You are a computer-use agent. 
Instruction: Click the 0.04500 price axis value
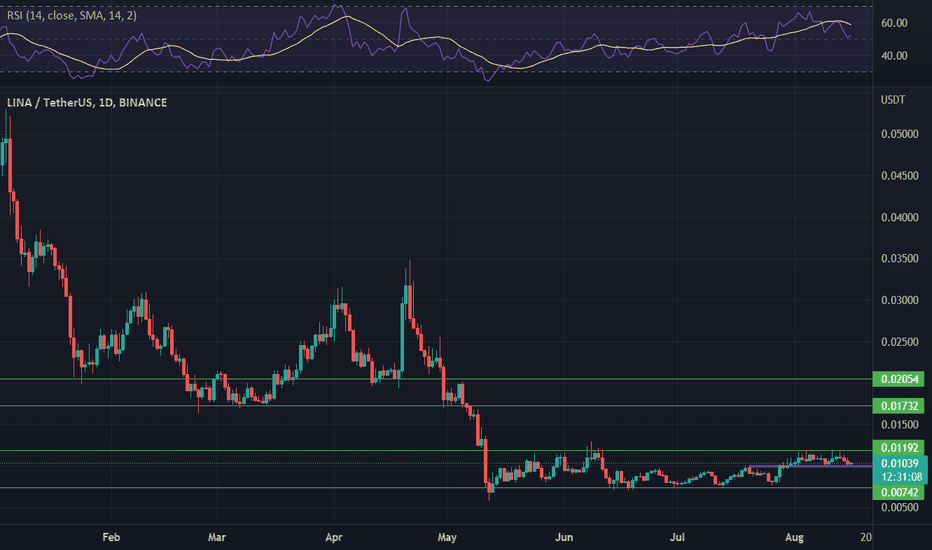pyautogui.click(x=899, y=176)
